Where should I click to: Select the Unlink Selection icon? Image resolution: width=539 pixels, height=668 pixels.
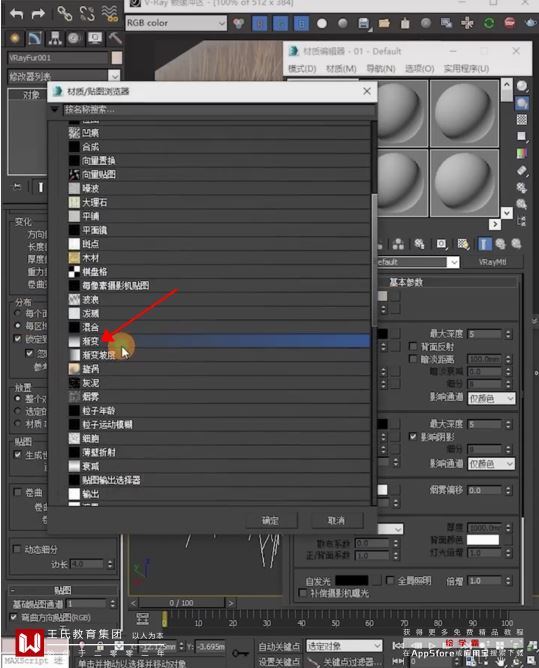point(87,14)
